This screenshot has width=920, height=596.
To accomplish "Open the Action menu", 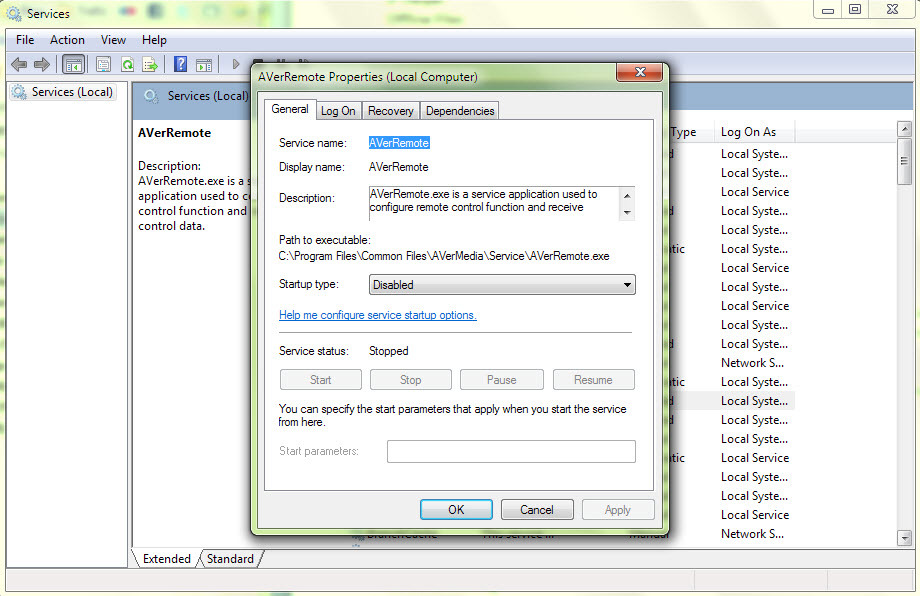I will tap(67, 40).
